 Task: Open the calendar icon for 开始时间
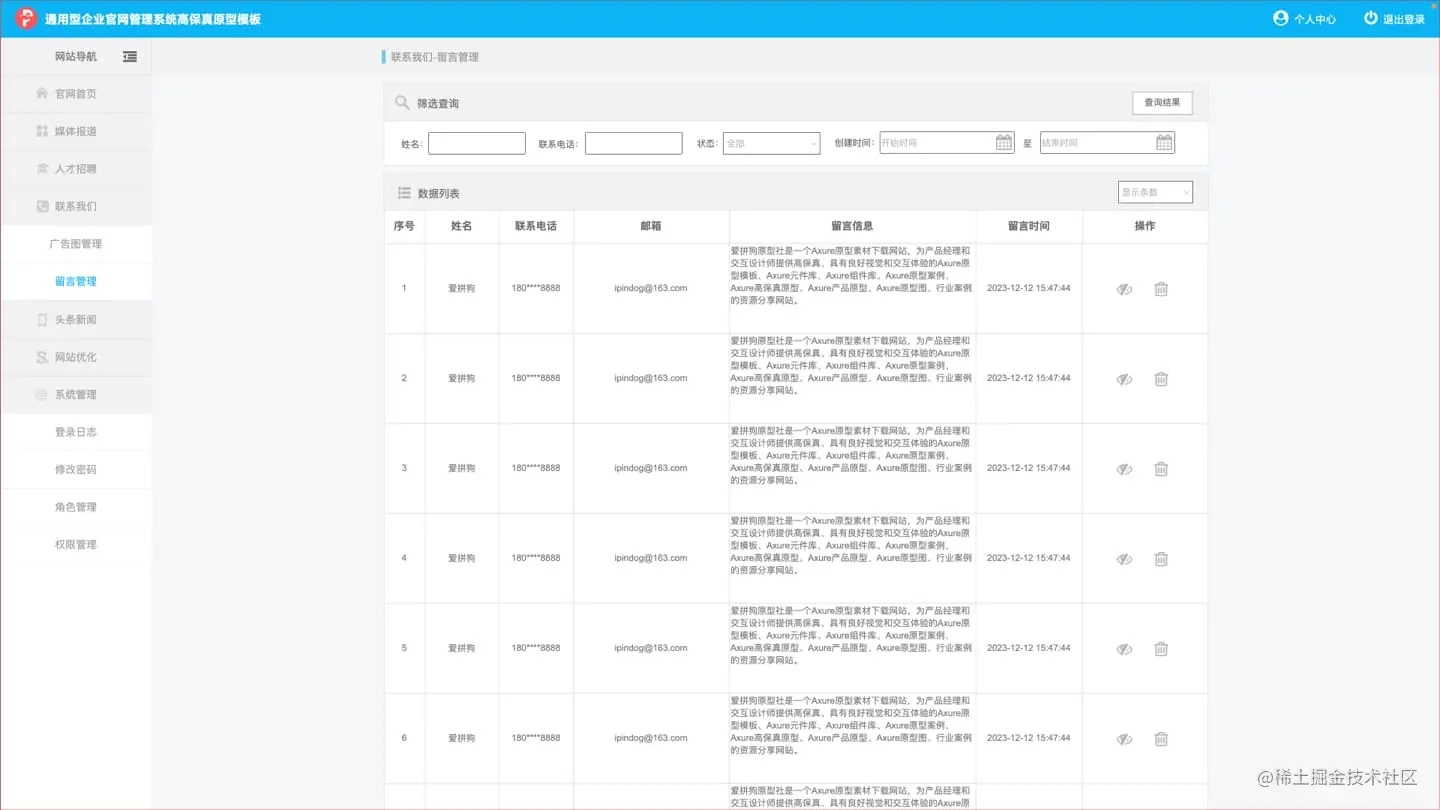click(1004, 143)
